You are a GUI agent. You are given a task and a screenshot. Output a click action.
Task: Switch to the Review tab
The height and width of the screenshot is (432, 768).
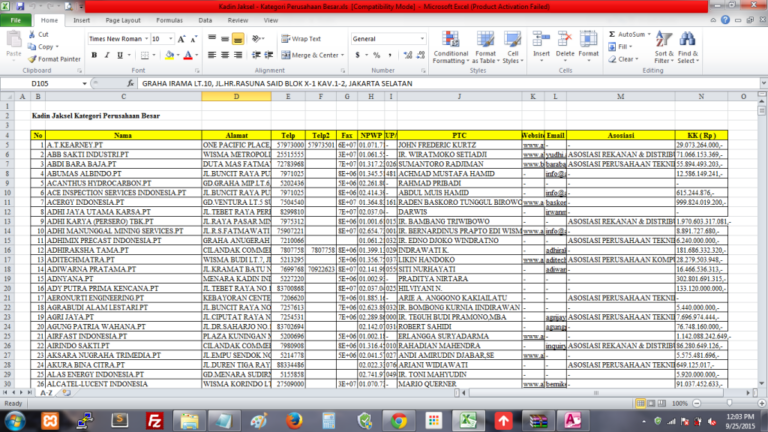238,20
